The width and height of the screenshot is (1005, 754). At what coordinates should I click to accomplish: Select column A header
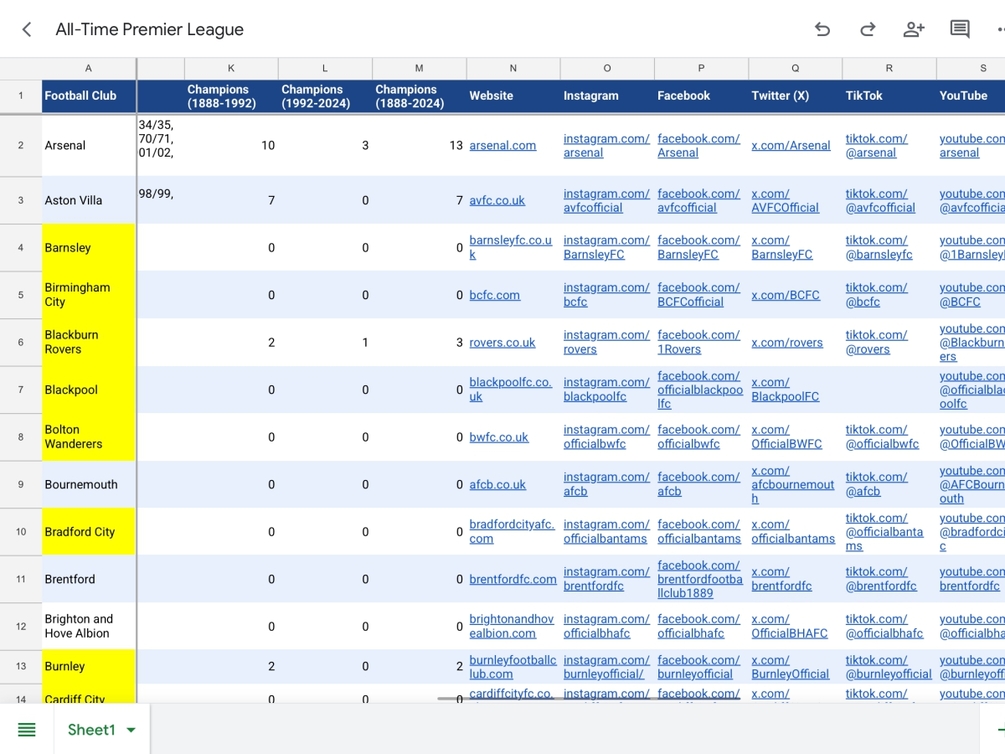coord(88,68)
